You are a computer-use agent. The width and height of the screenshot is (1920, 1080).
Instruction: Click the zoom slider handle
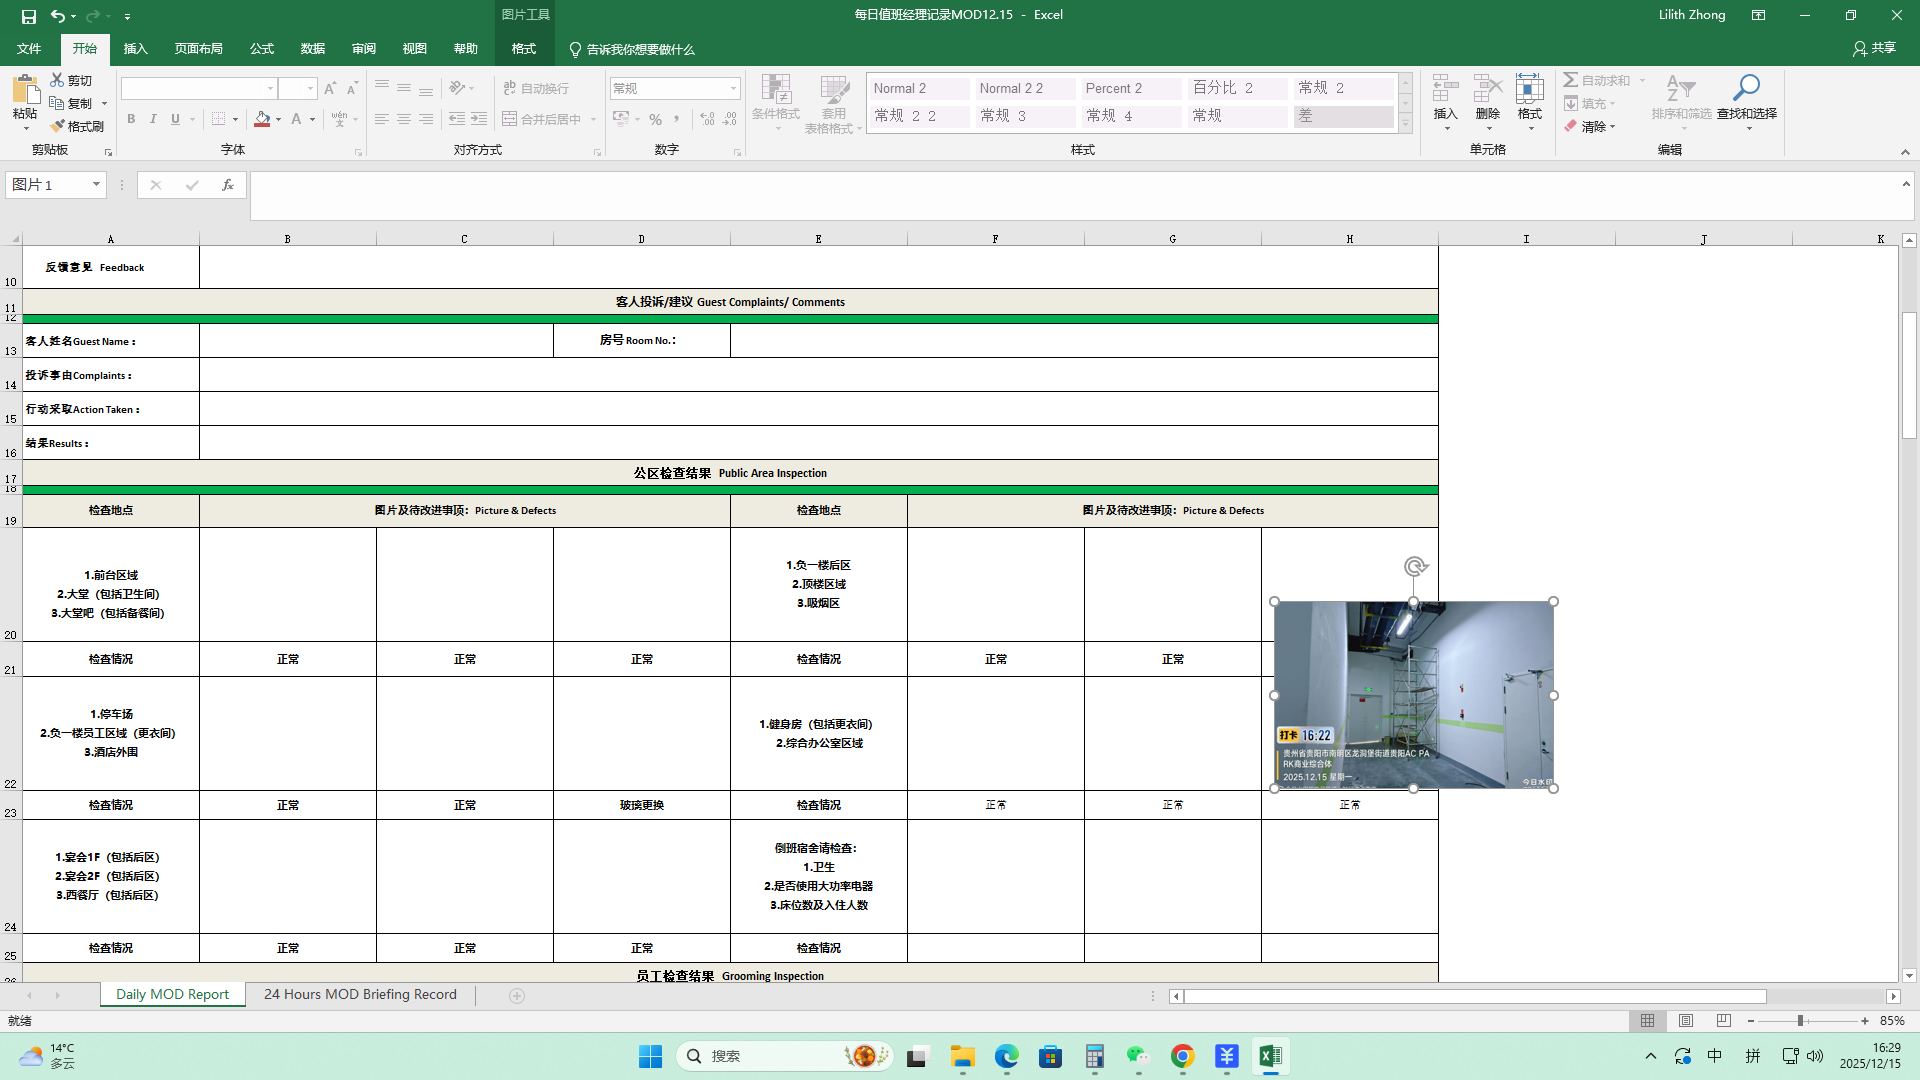pos(1800,1021)
